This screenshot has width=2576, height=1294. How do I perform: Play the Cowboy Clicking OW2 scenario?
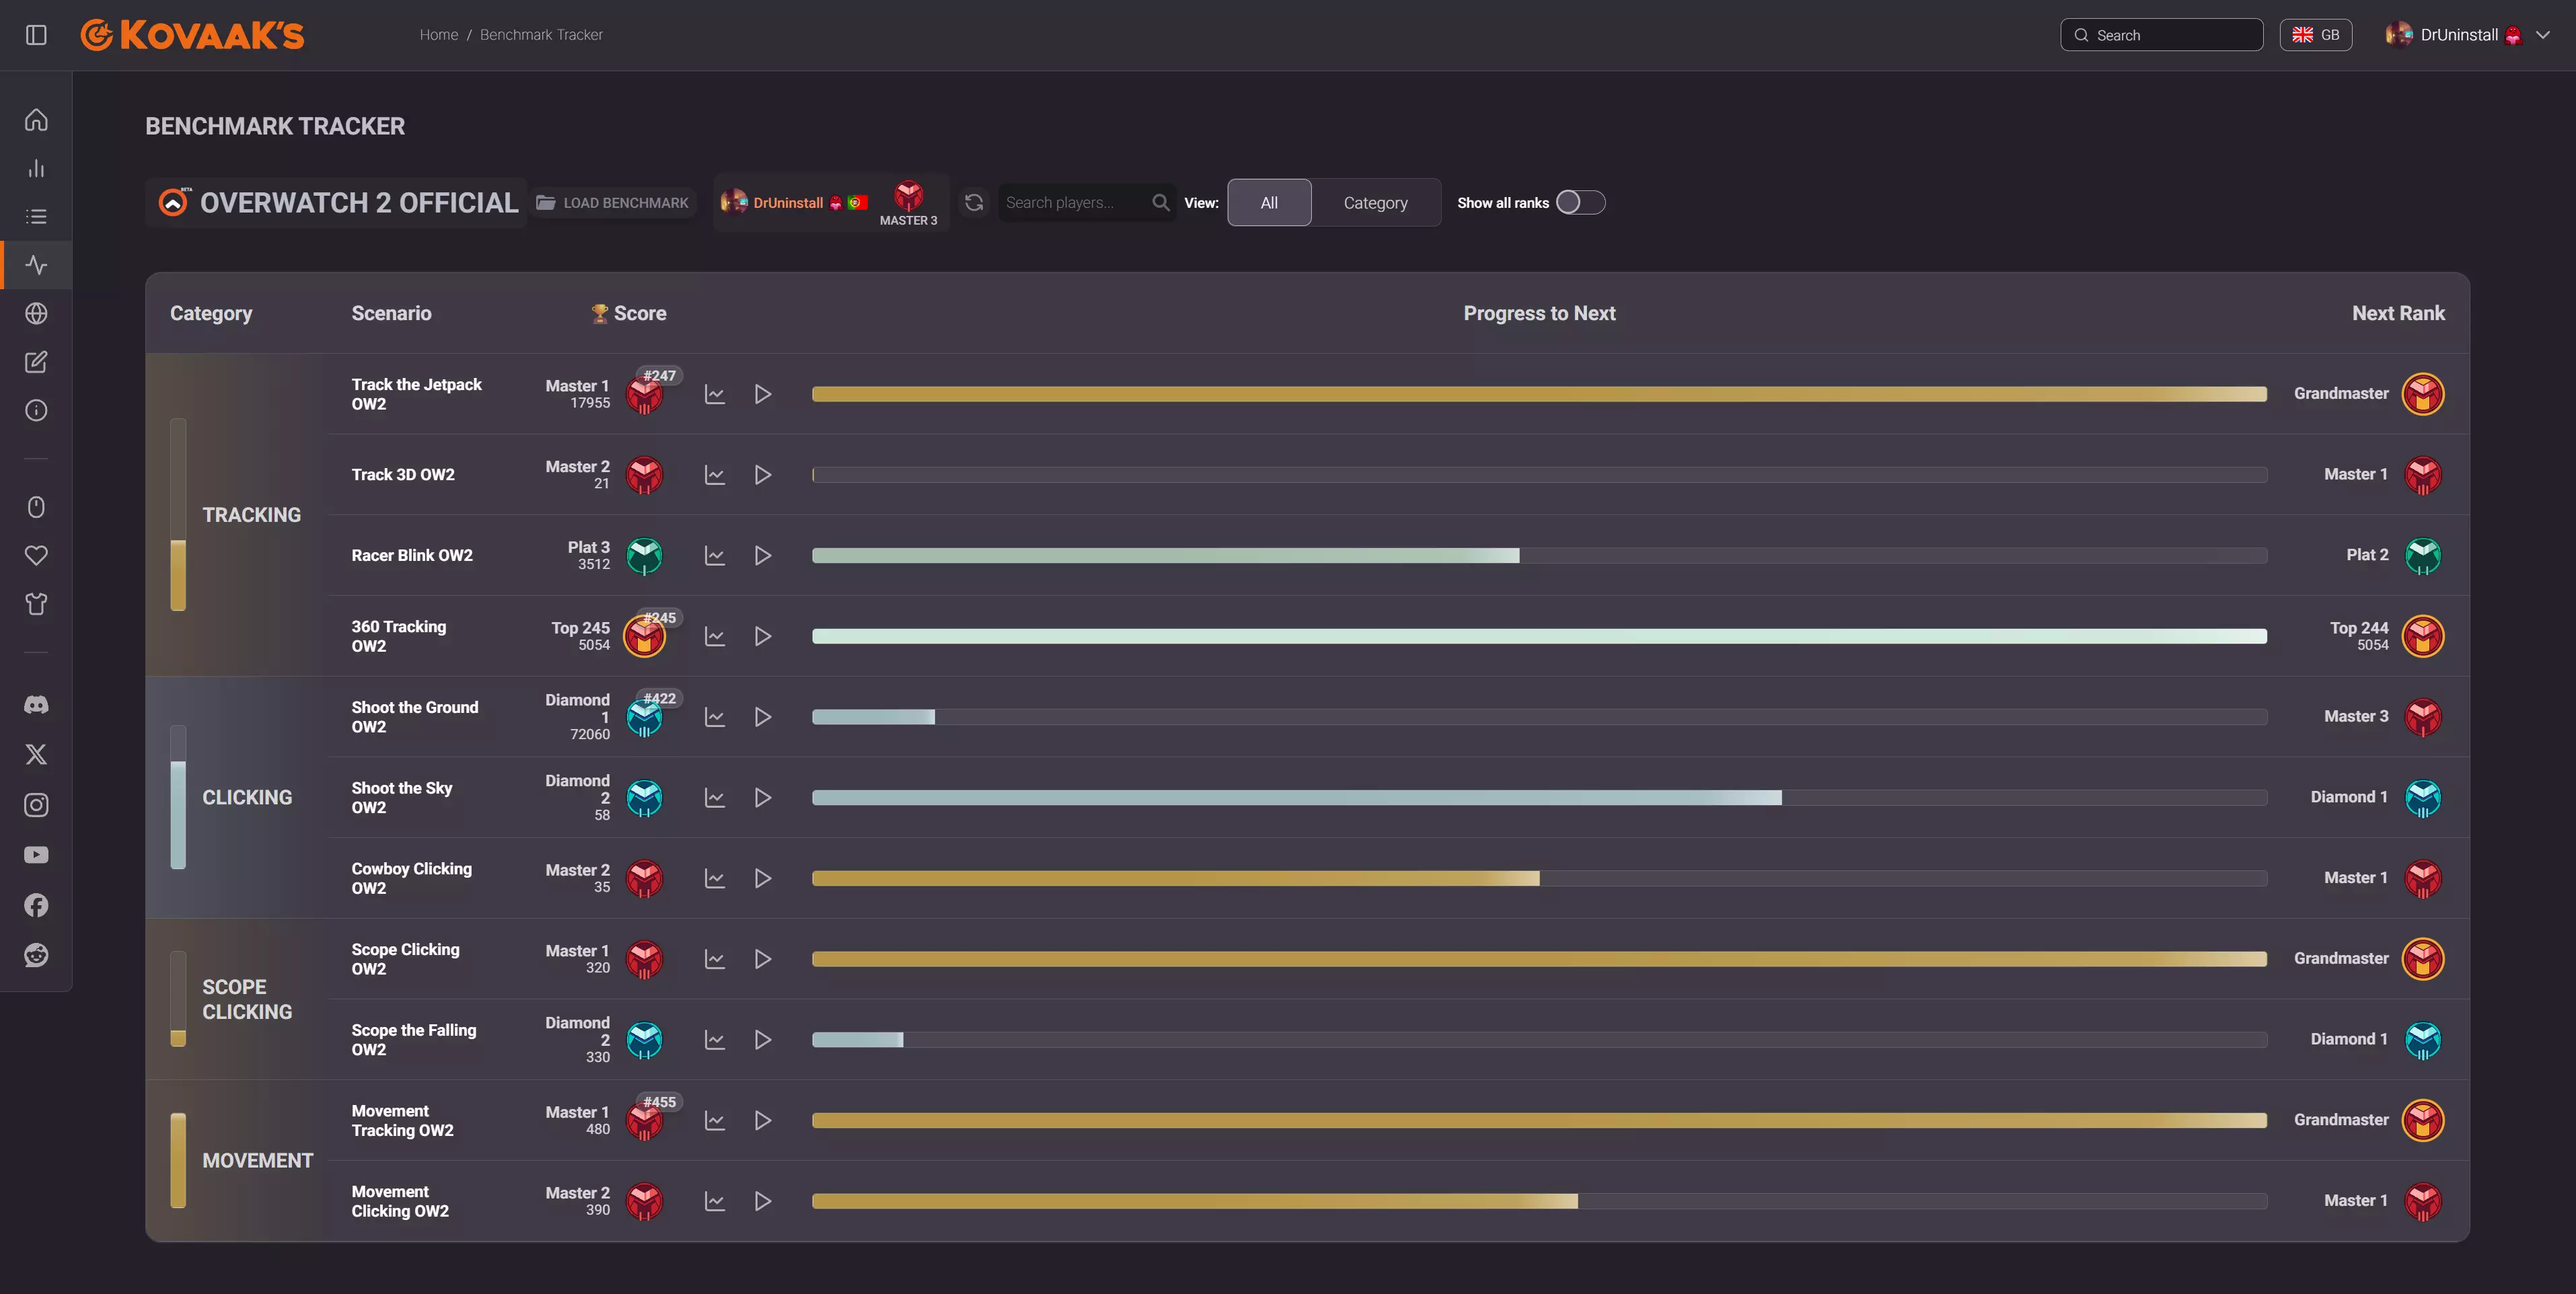coord(762,879)
